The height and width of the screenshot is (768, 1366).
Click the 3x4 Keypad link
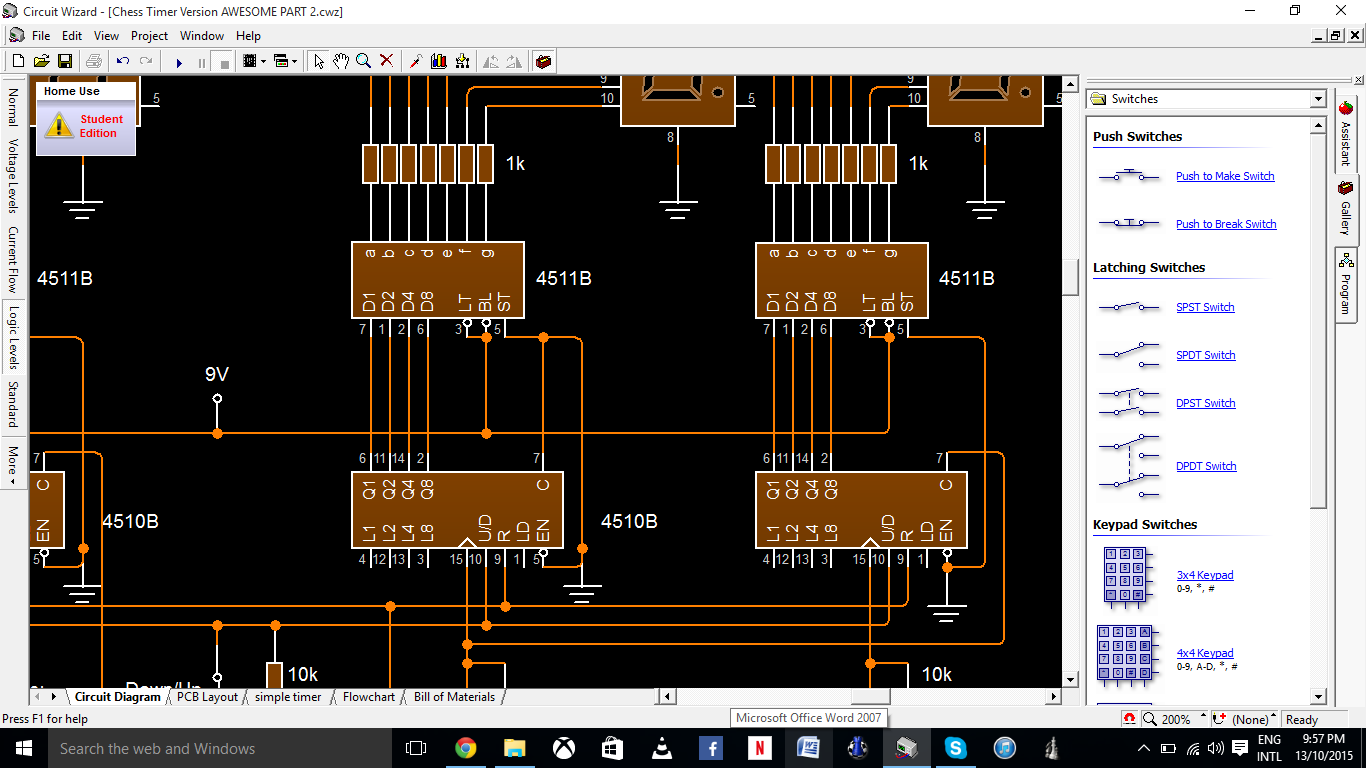pos(1205,575)
